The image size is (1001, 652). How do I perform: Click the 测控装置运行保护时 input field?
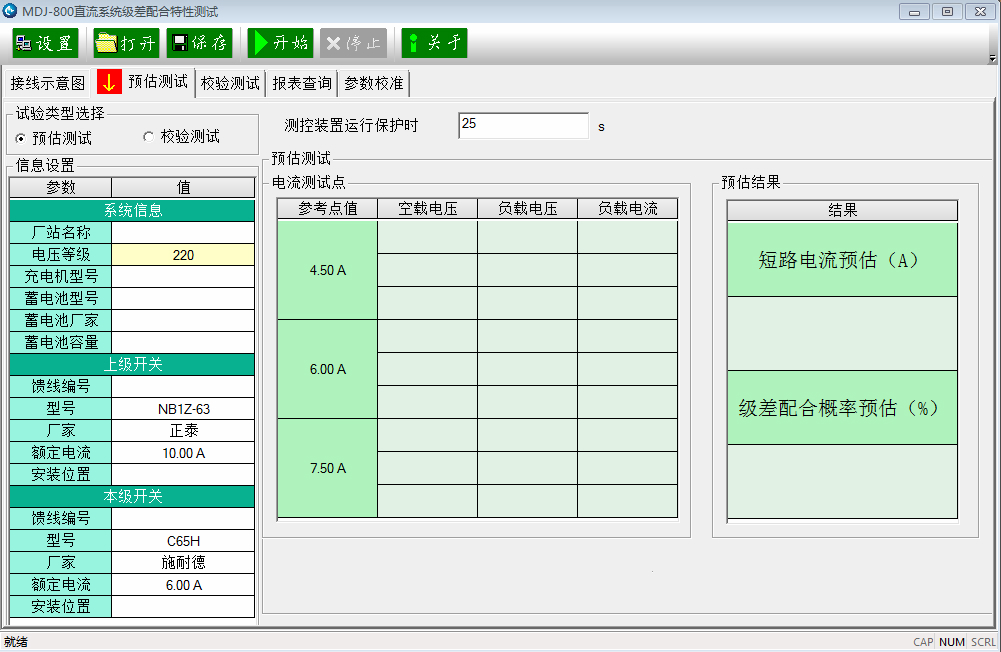(x=523, y=125)
